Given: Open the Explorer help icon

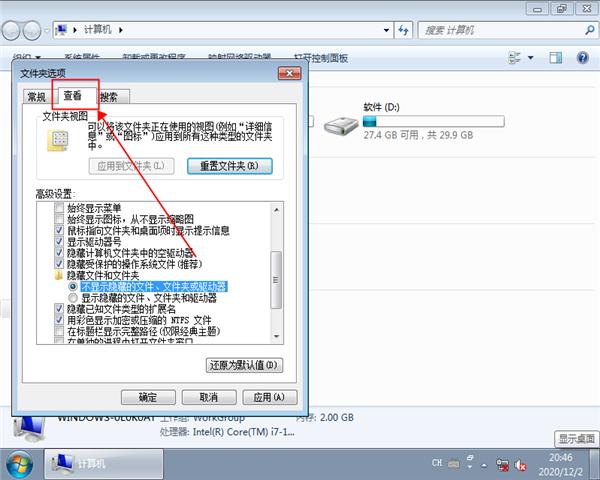Looking at the screenshot, I should (x=582, y=58).
